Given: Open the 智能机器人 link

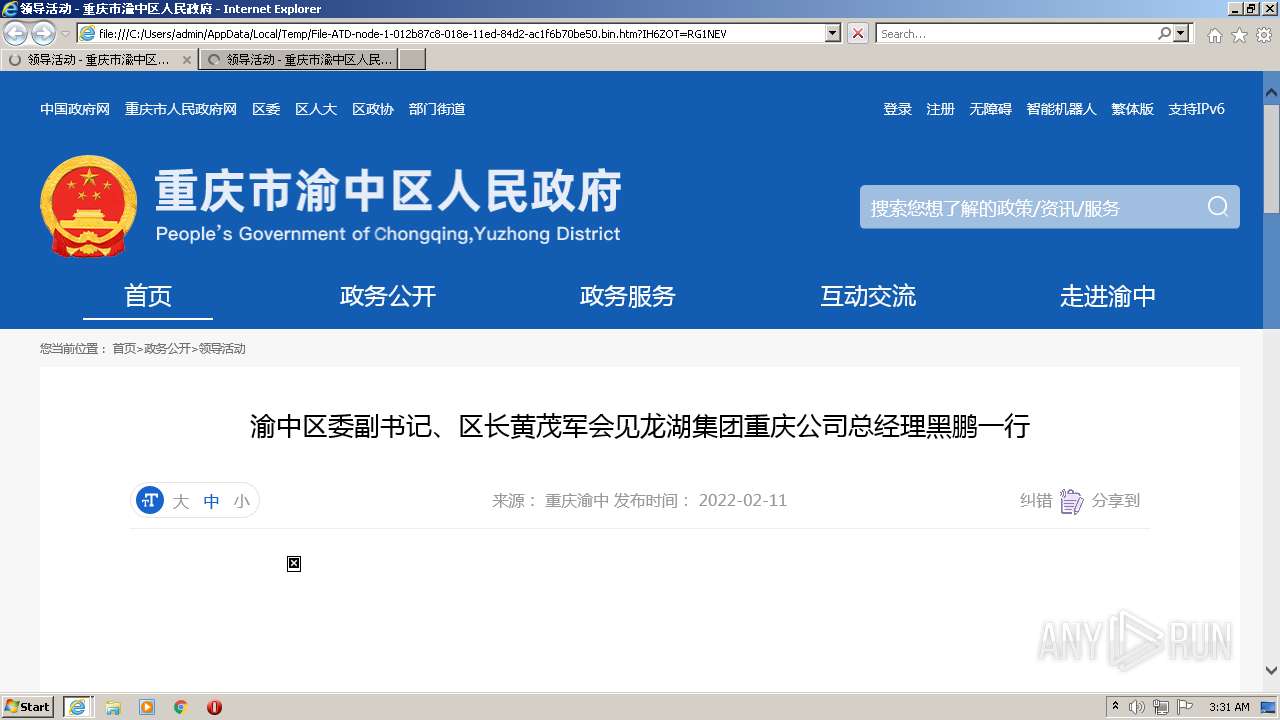Looking at the screenshot, I should point(1061,109).
